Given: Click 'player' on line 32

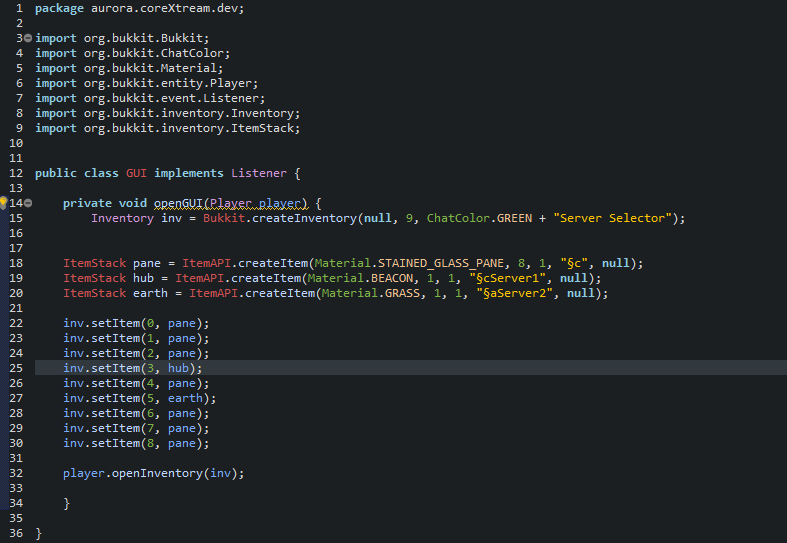Looking at the screenshot, I should (84, 474).
